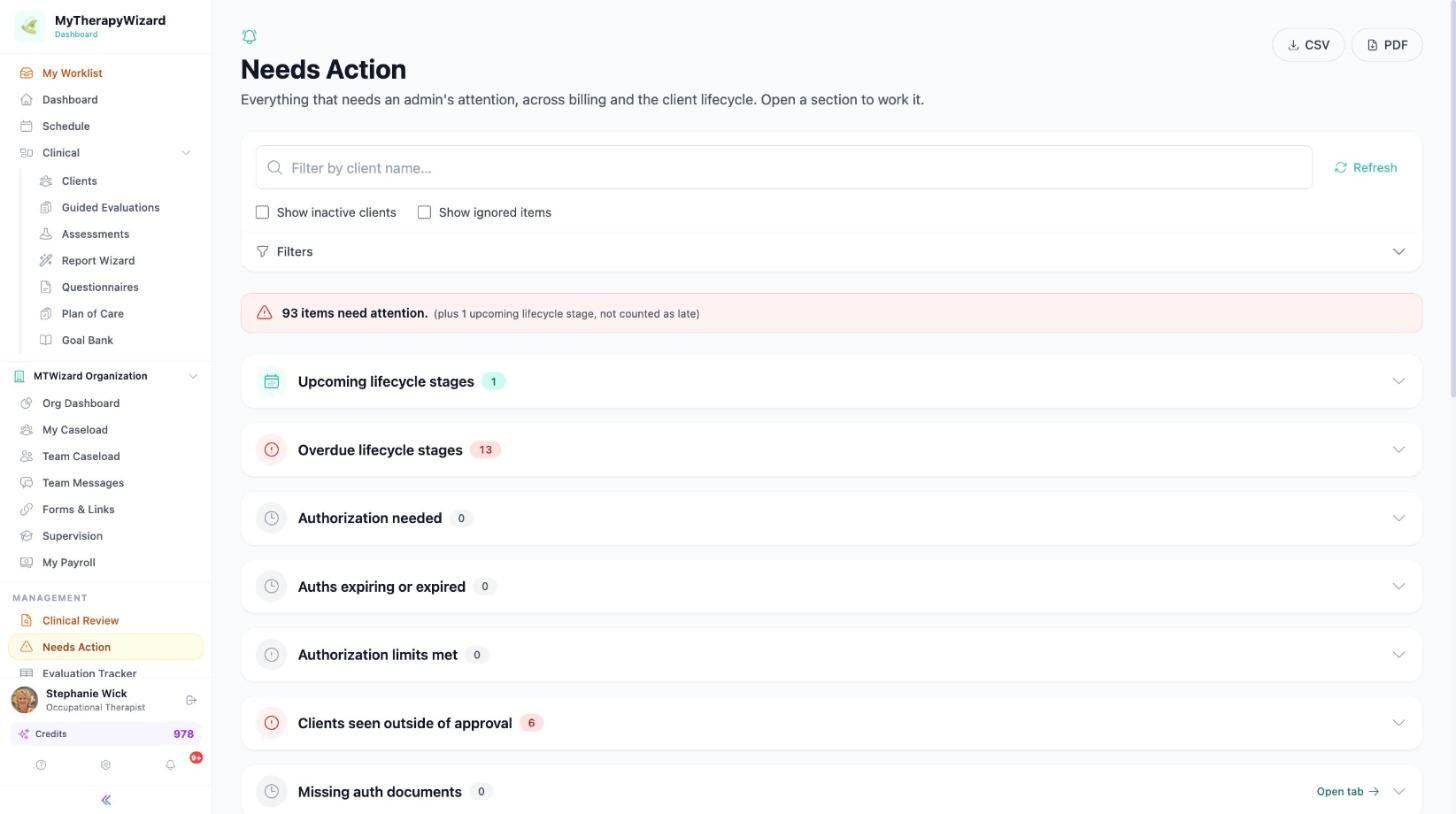Open notifications bell in the sidebar footer

(x=170, y=765)
